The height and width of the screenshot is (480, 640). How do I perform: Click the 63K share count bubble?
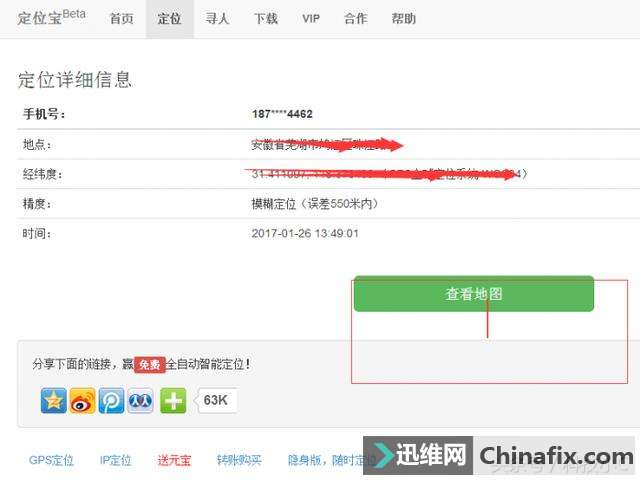click(x=216, y=400)
